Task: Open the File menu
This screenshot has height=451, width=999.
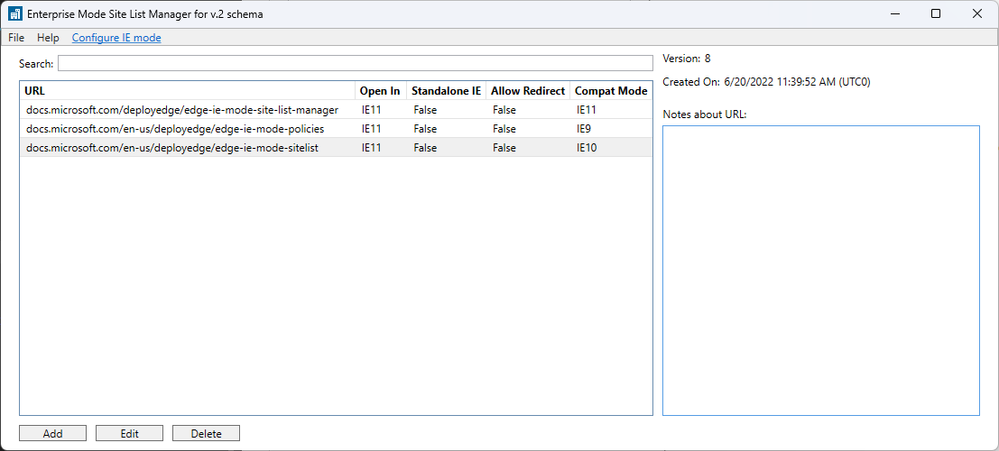Action: click(16, 38)
